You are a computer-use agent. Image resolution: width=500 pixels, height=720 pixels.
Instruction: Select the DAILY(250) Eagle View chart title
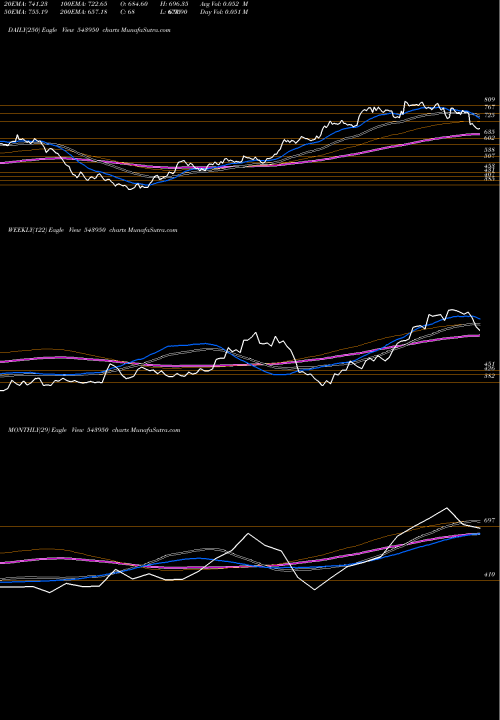point(89,30)
